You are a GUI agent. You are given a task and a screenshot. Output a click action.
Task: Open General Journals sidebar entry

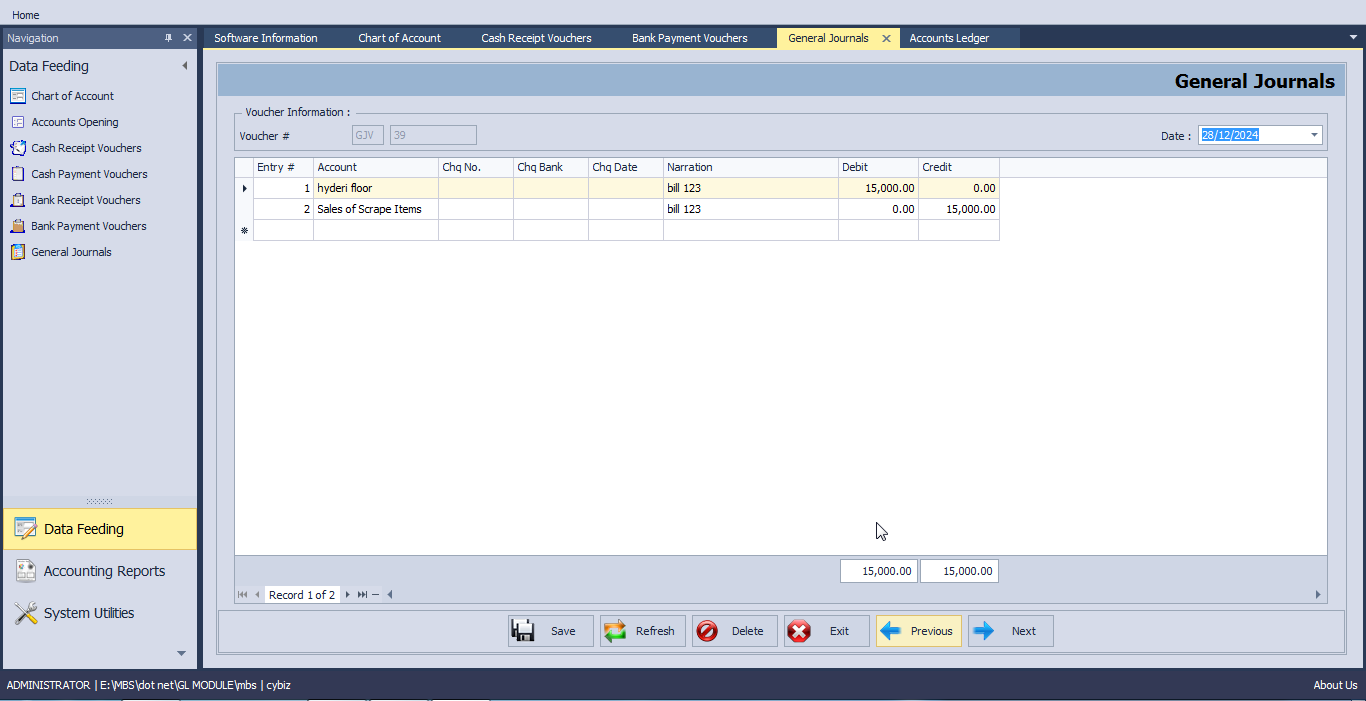(71, 252)
